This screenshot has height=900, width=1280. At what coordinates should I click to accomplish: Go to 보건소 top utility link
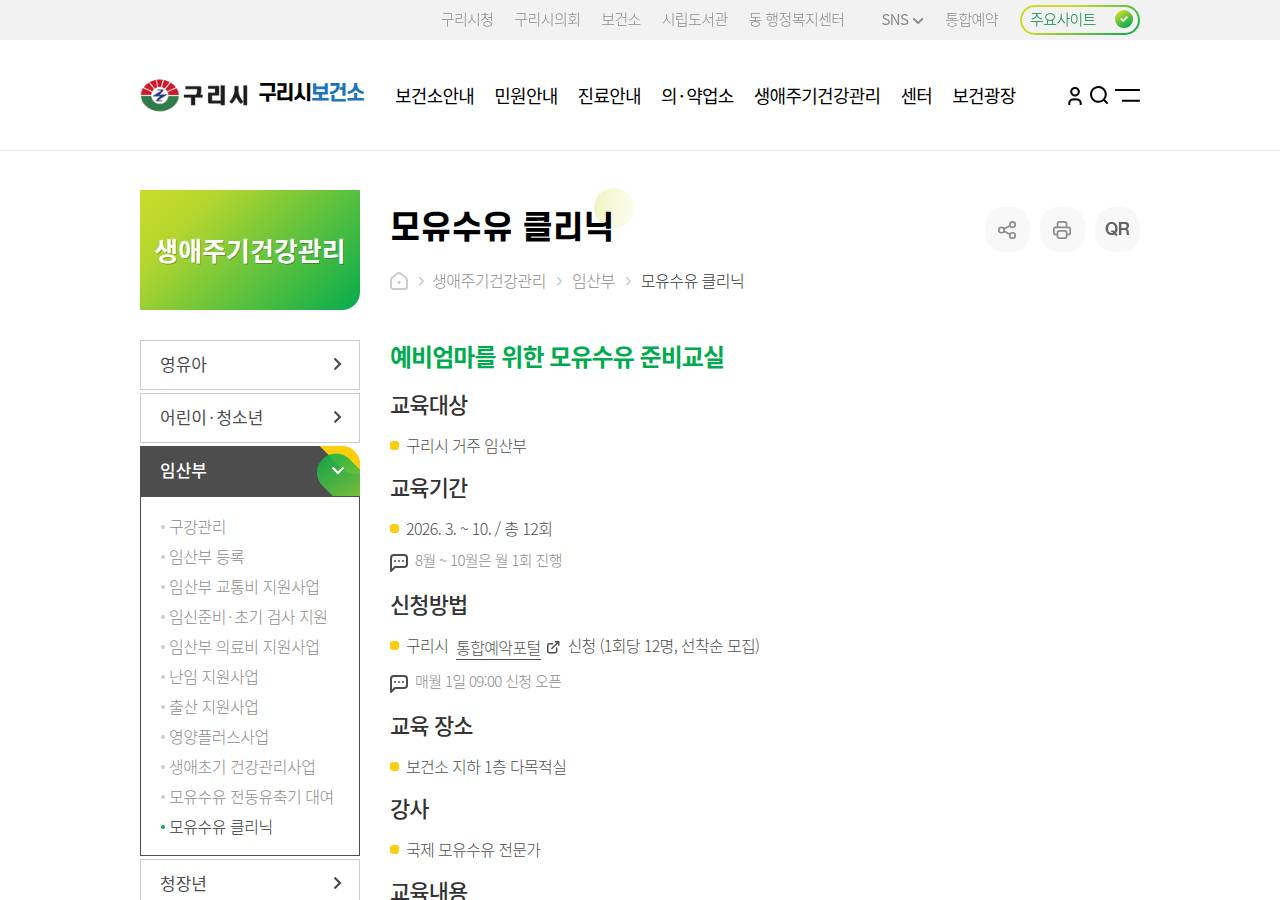click(621, 19)
